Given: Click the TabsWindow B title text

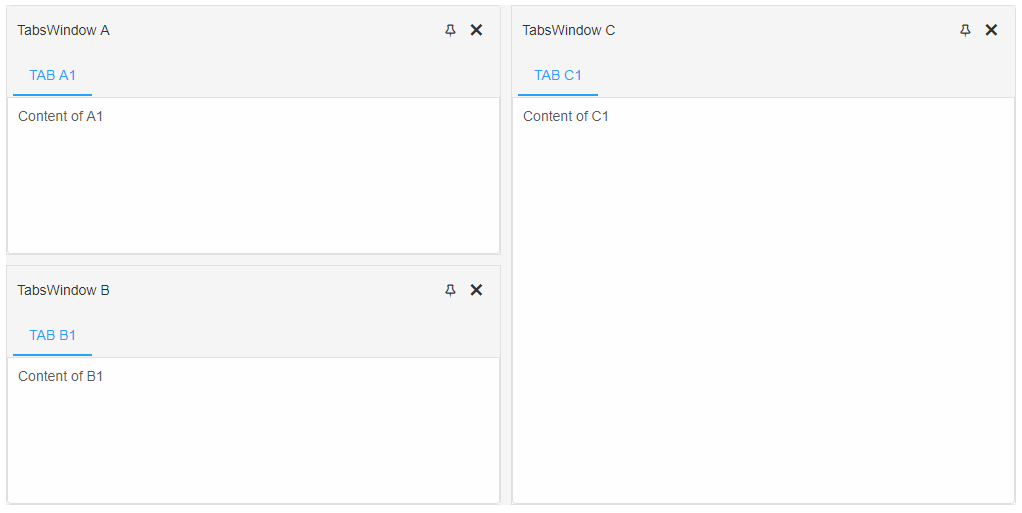Looking at the screenshot, I should pos(63,291).
